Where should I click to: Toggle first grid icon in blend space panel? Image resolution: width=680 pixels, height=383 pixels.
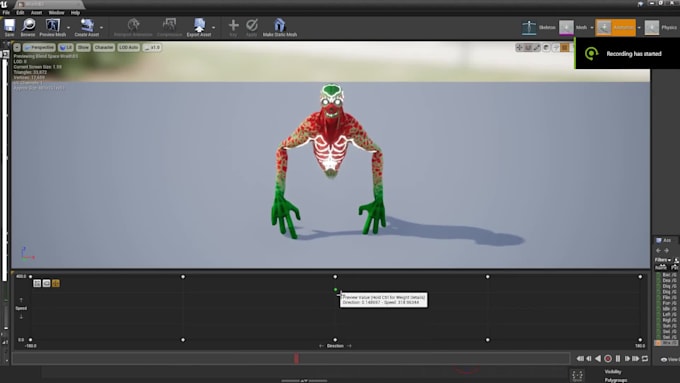(x=37, y=283)
